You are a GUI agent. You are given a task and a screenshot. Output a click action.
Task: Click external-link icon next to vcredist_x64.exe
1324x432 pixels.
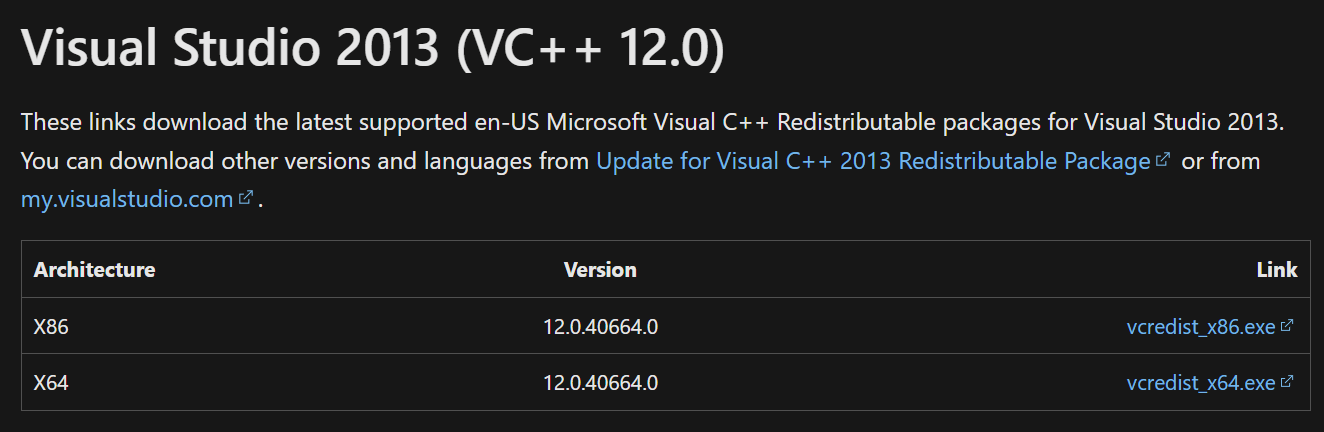point(1287,382)
